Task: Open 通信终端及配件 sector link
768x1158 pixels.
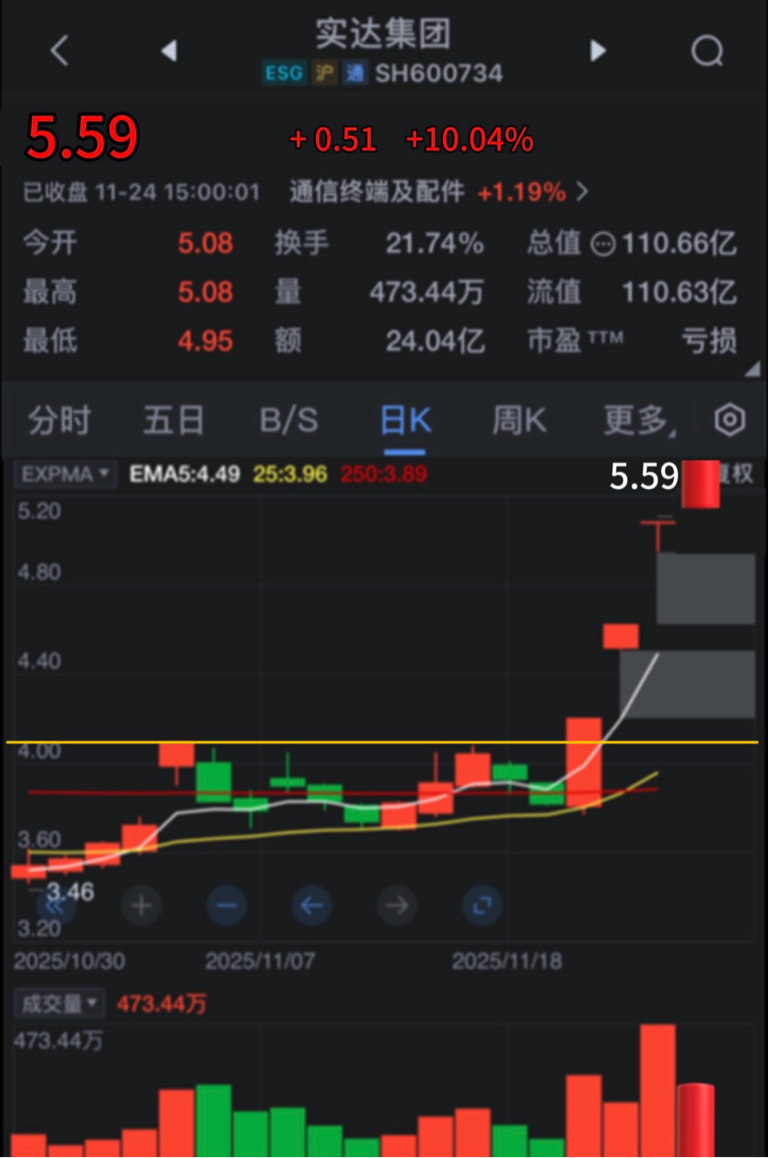Action: pyautogui.click(x=377, y=192)
